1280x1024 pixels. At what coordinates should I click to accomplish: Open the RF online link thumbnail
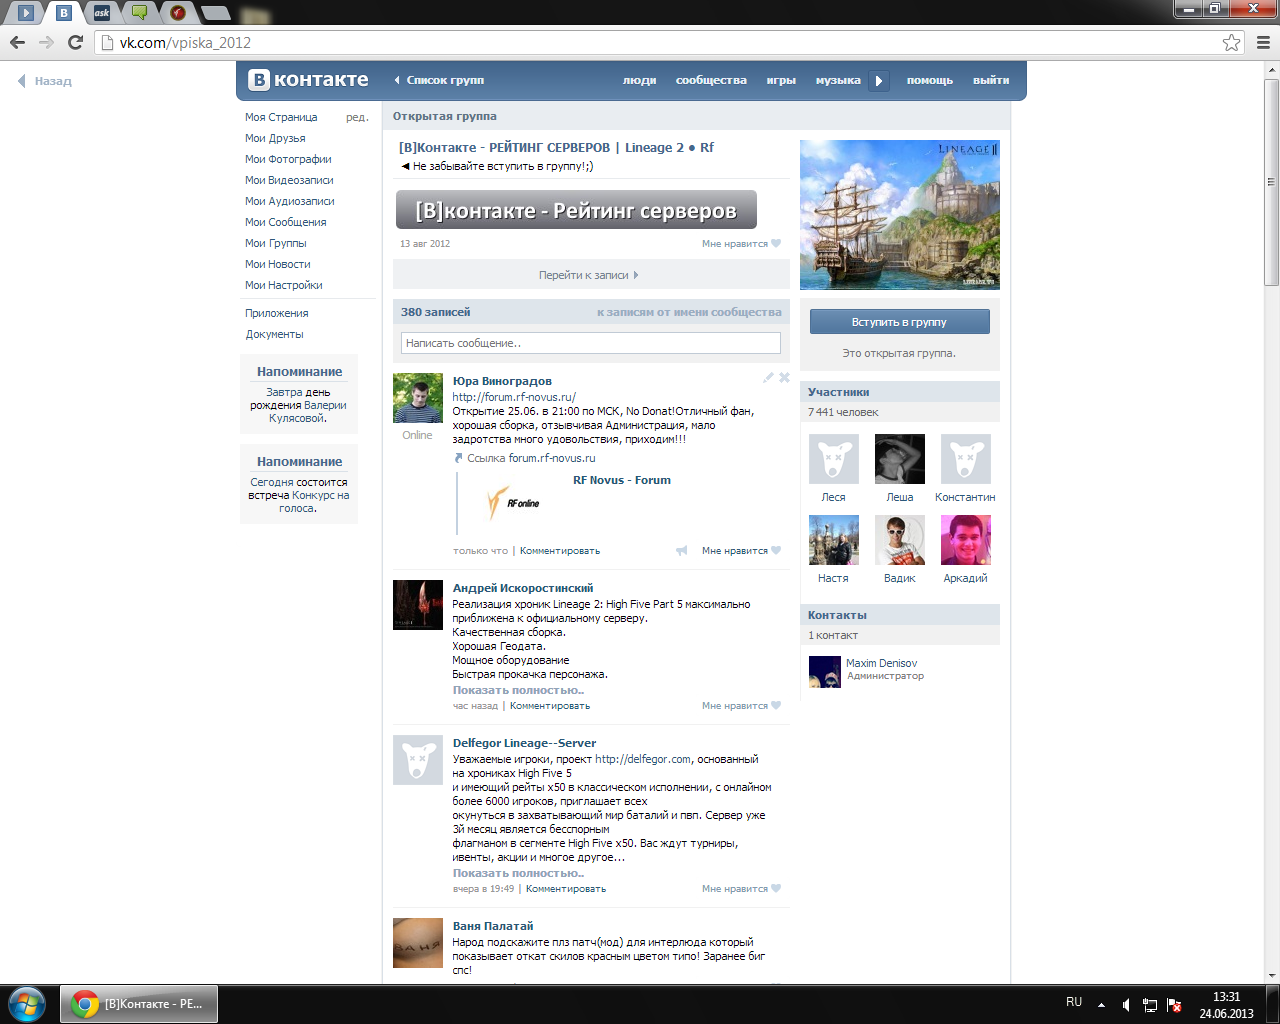click(513, 502)
